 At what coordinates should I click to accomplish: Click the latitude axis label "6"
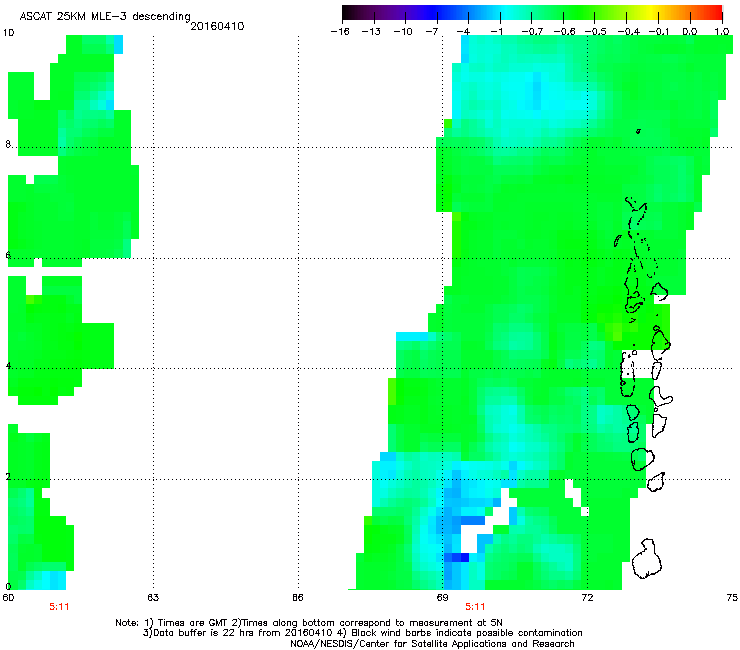click(8, 255)
